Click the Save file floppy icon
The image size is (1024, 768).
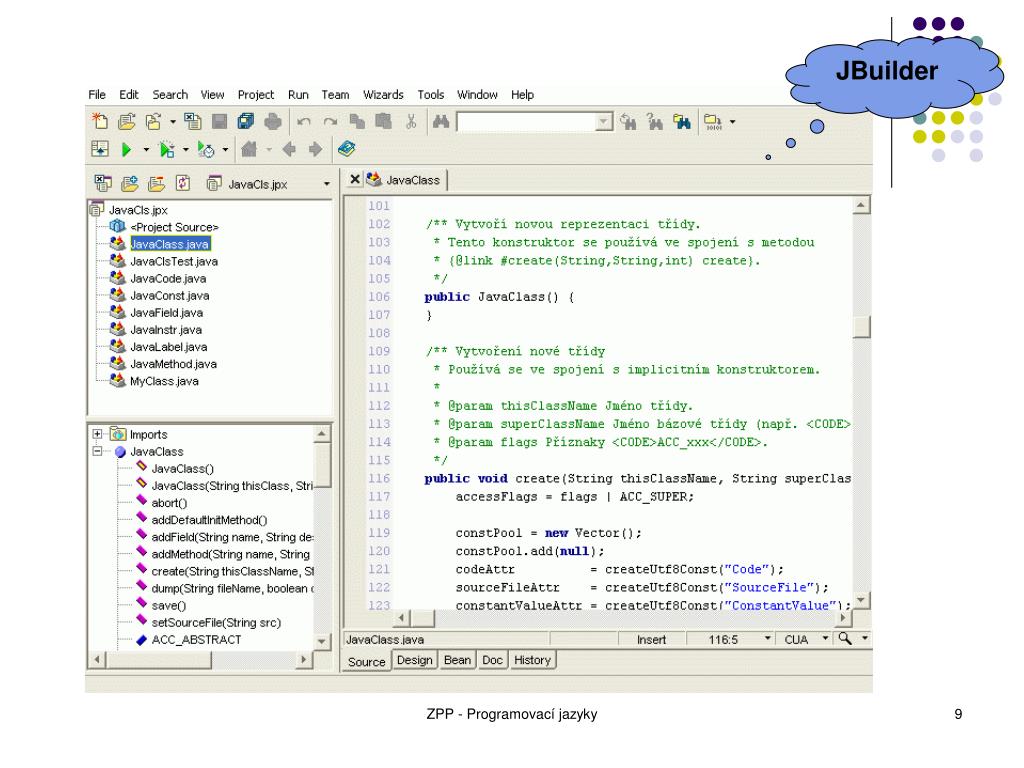click(x=219, y=121)
